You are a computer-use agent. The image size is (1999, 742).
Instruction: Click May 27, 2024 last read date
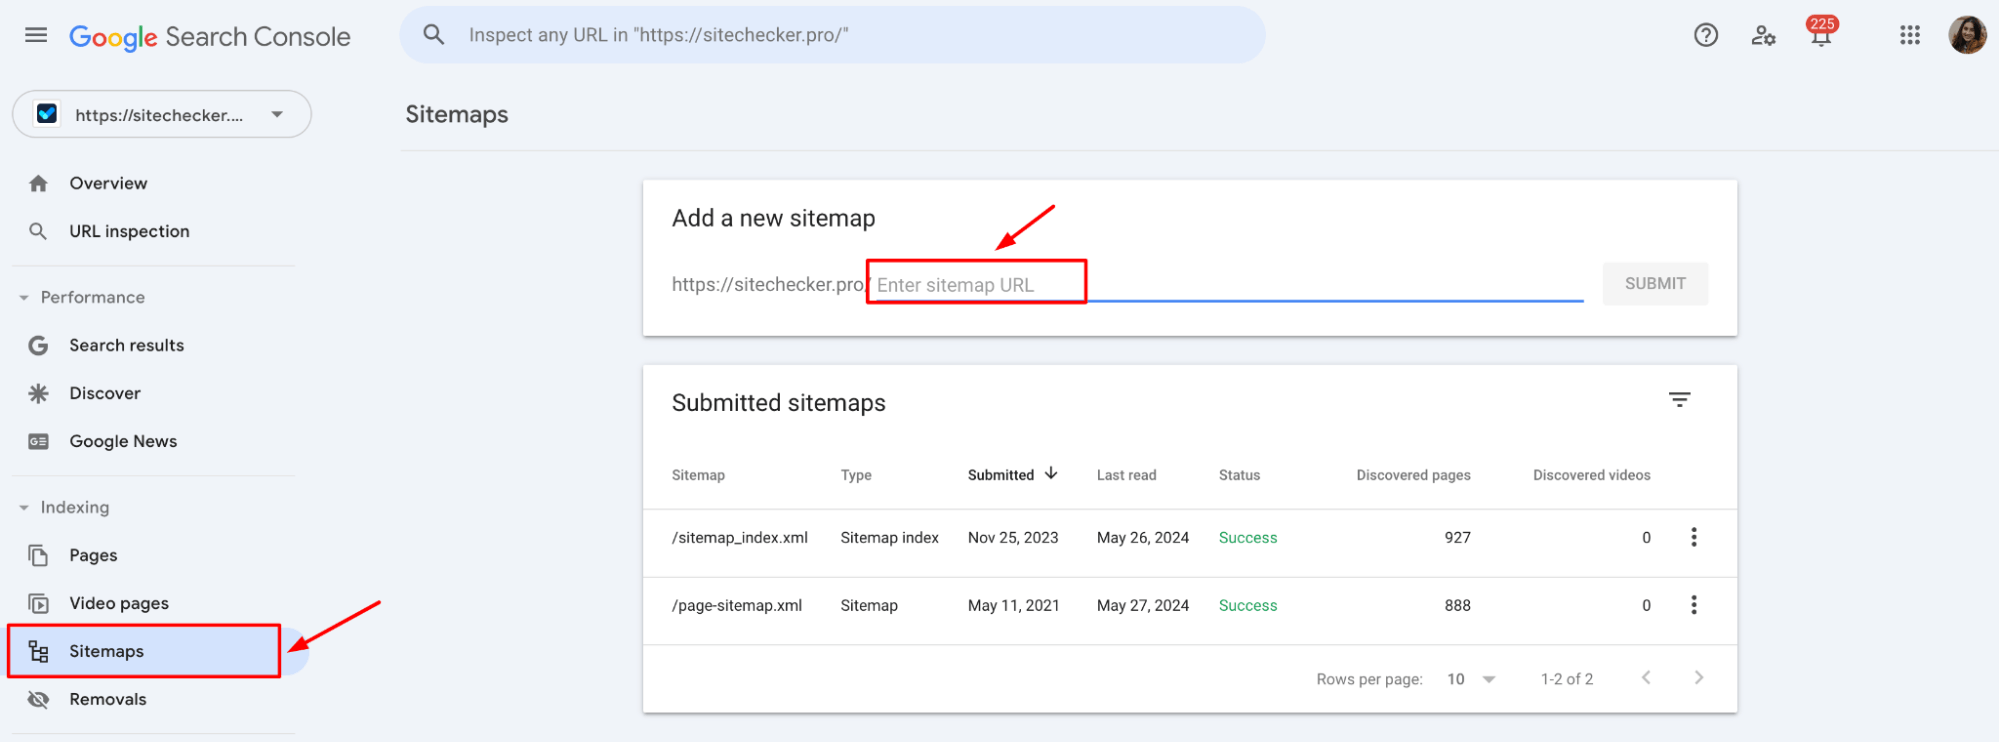click(x=1143, y=606)
